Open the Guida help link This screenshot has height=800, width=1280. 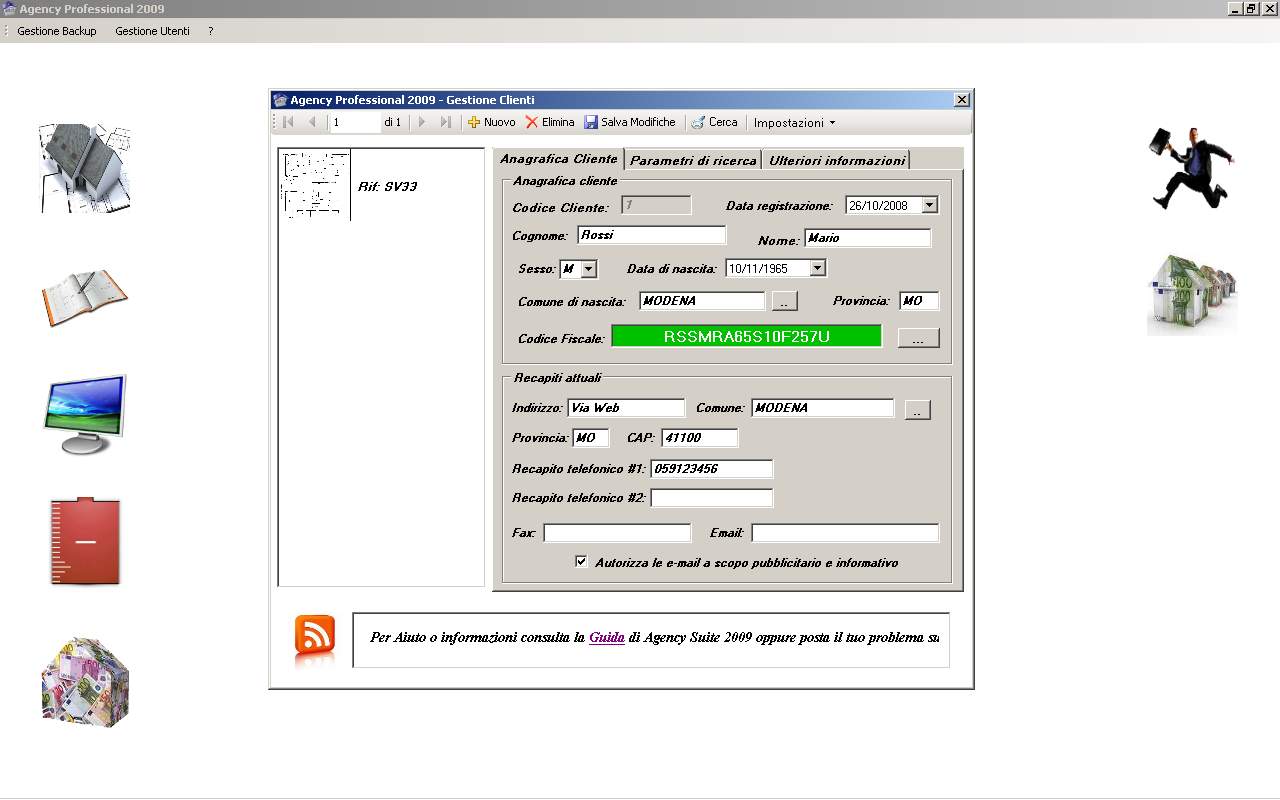coord(606,637)
